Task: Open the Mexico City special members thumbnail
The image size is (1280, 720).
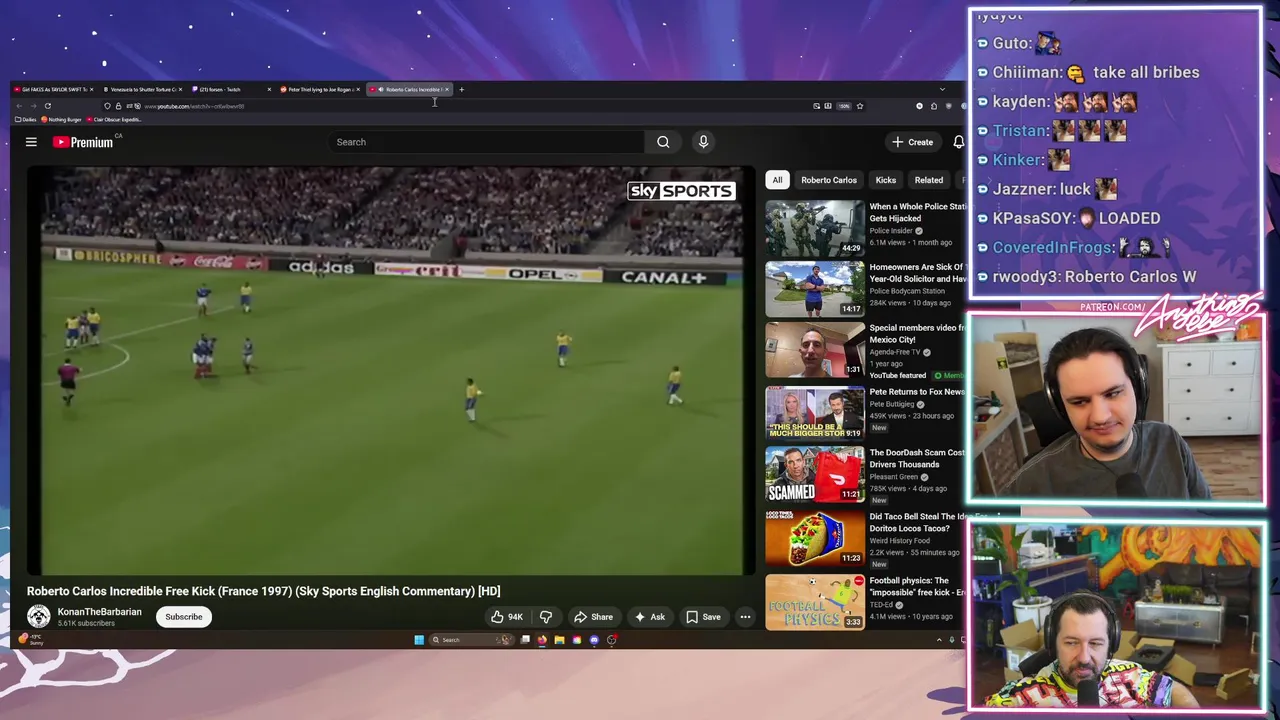Action: pyautogui.click(x=815, y=350)
